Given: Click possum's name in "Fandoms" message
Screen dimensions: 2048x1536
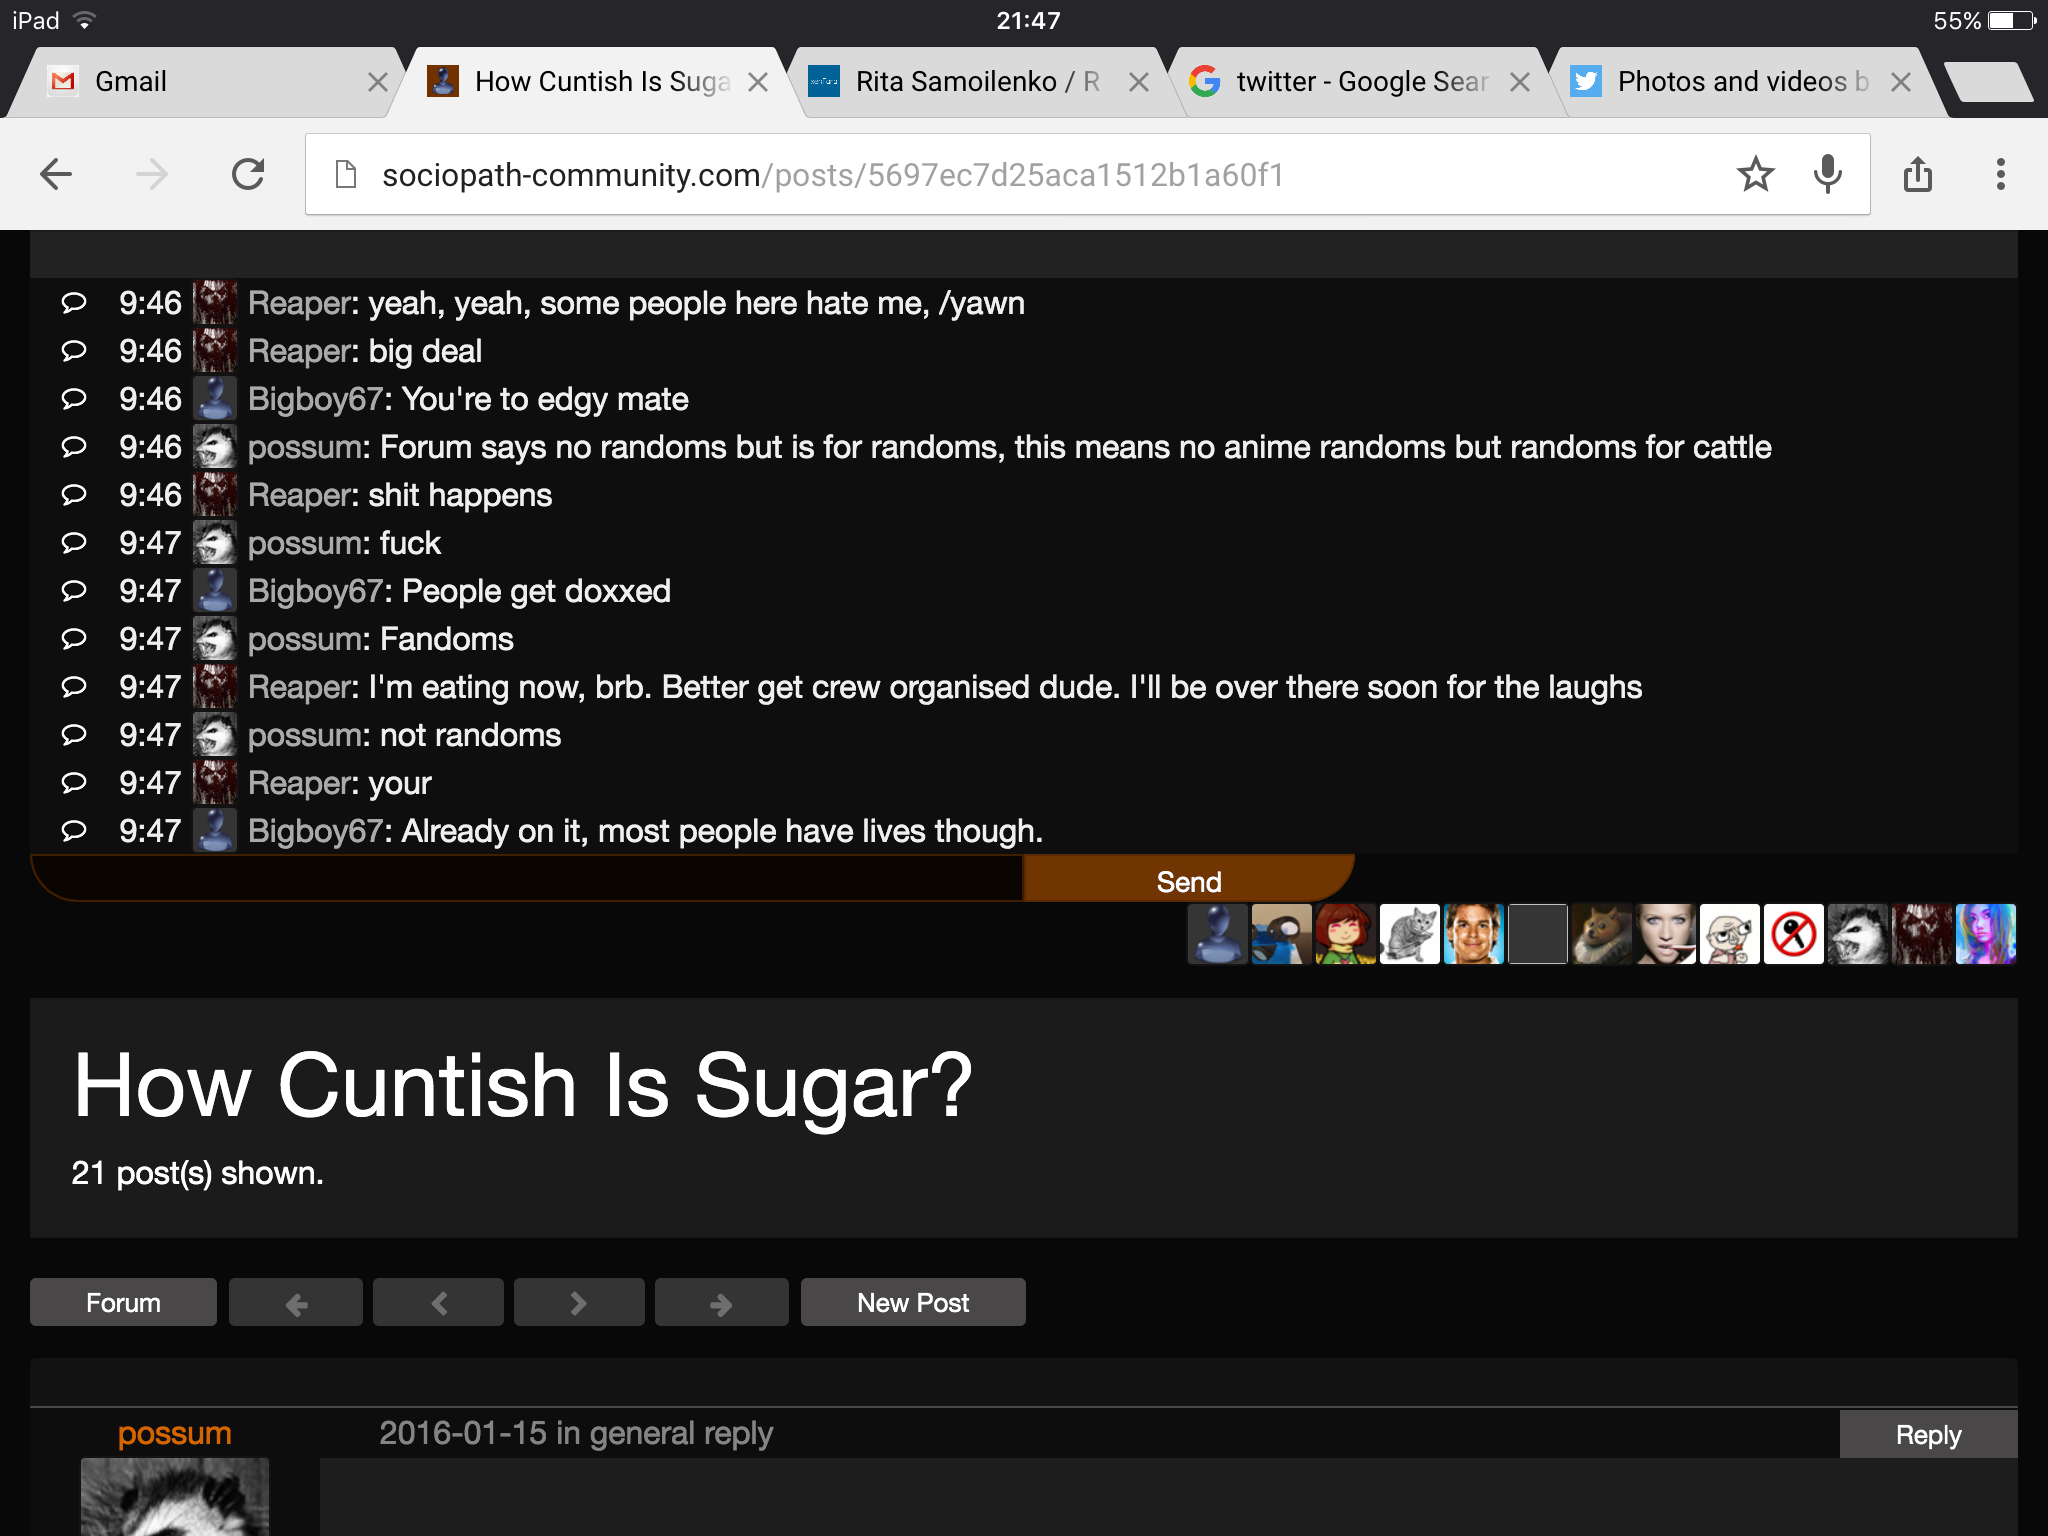Looking at the screenshot, I should 305,640.
